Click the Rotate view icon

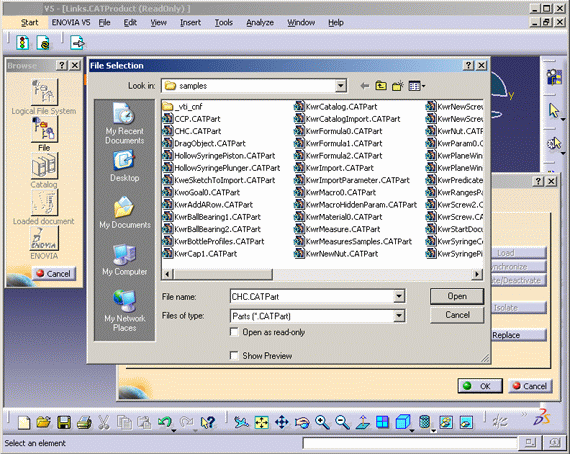302,422
